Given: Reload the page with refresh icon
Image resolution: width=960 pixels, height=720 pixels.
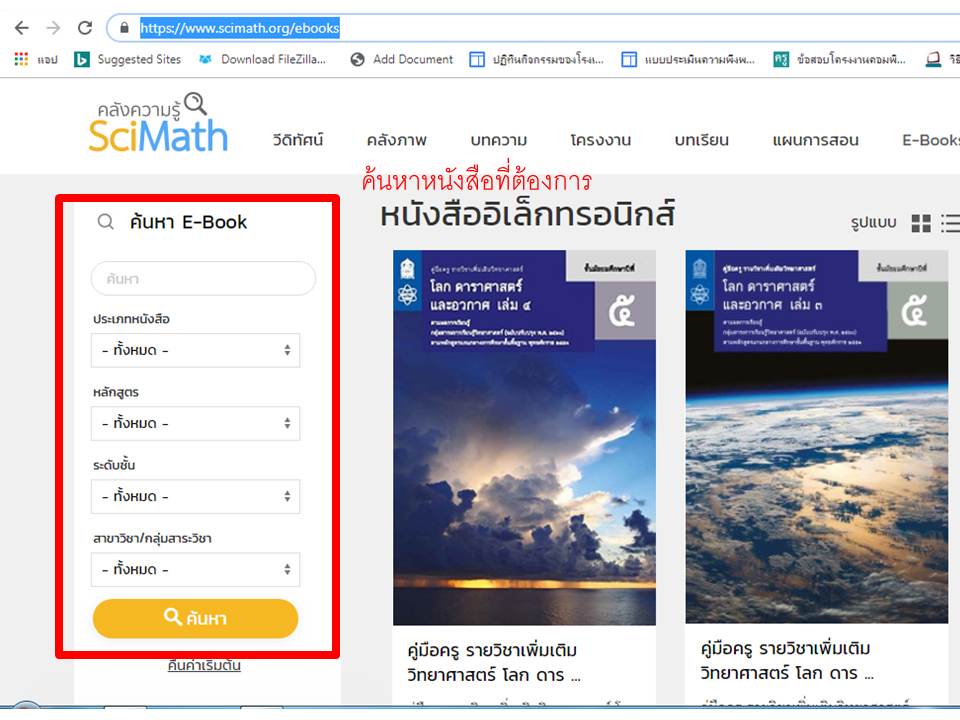Looking at the screenshot, I should [x=85, y=28].
